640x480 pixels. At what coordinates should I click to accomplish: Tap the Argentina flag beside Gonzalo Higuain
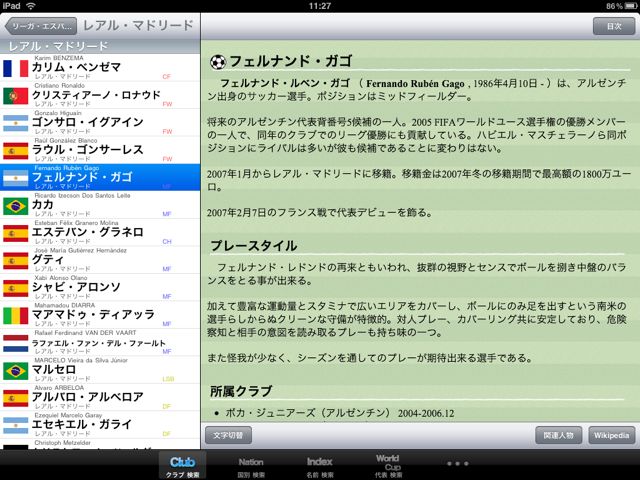point(16,123)
